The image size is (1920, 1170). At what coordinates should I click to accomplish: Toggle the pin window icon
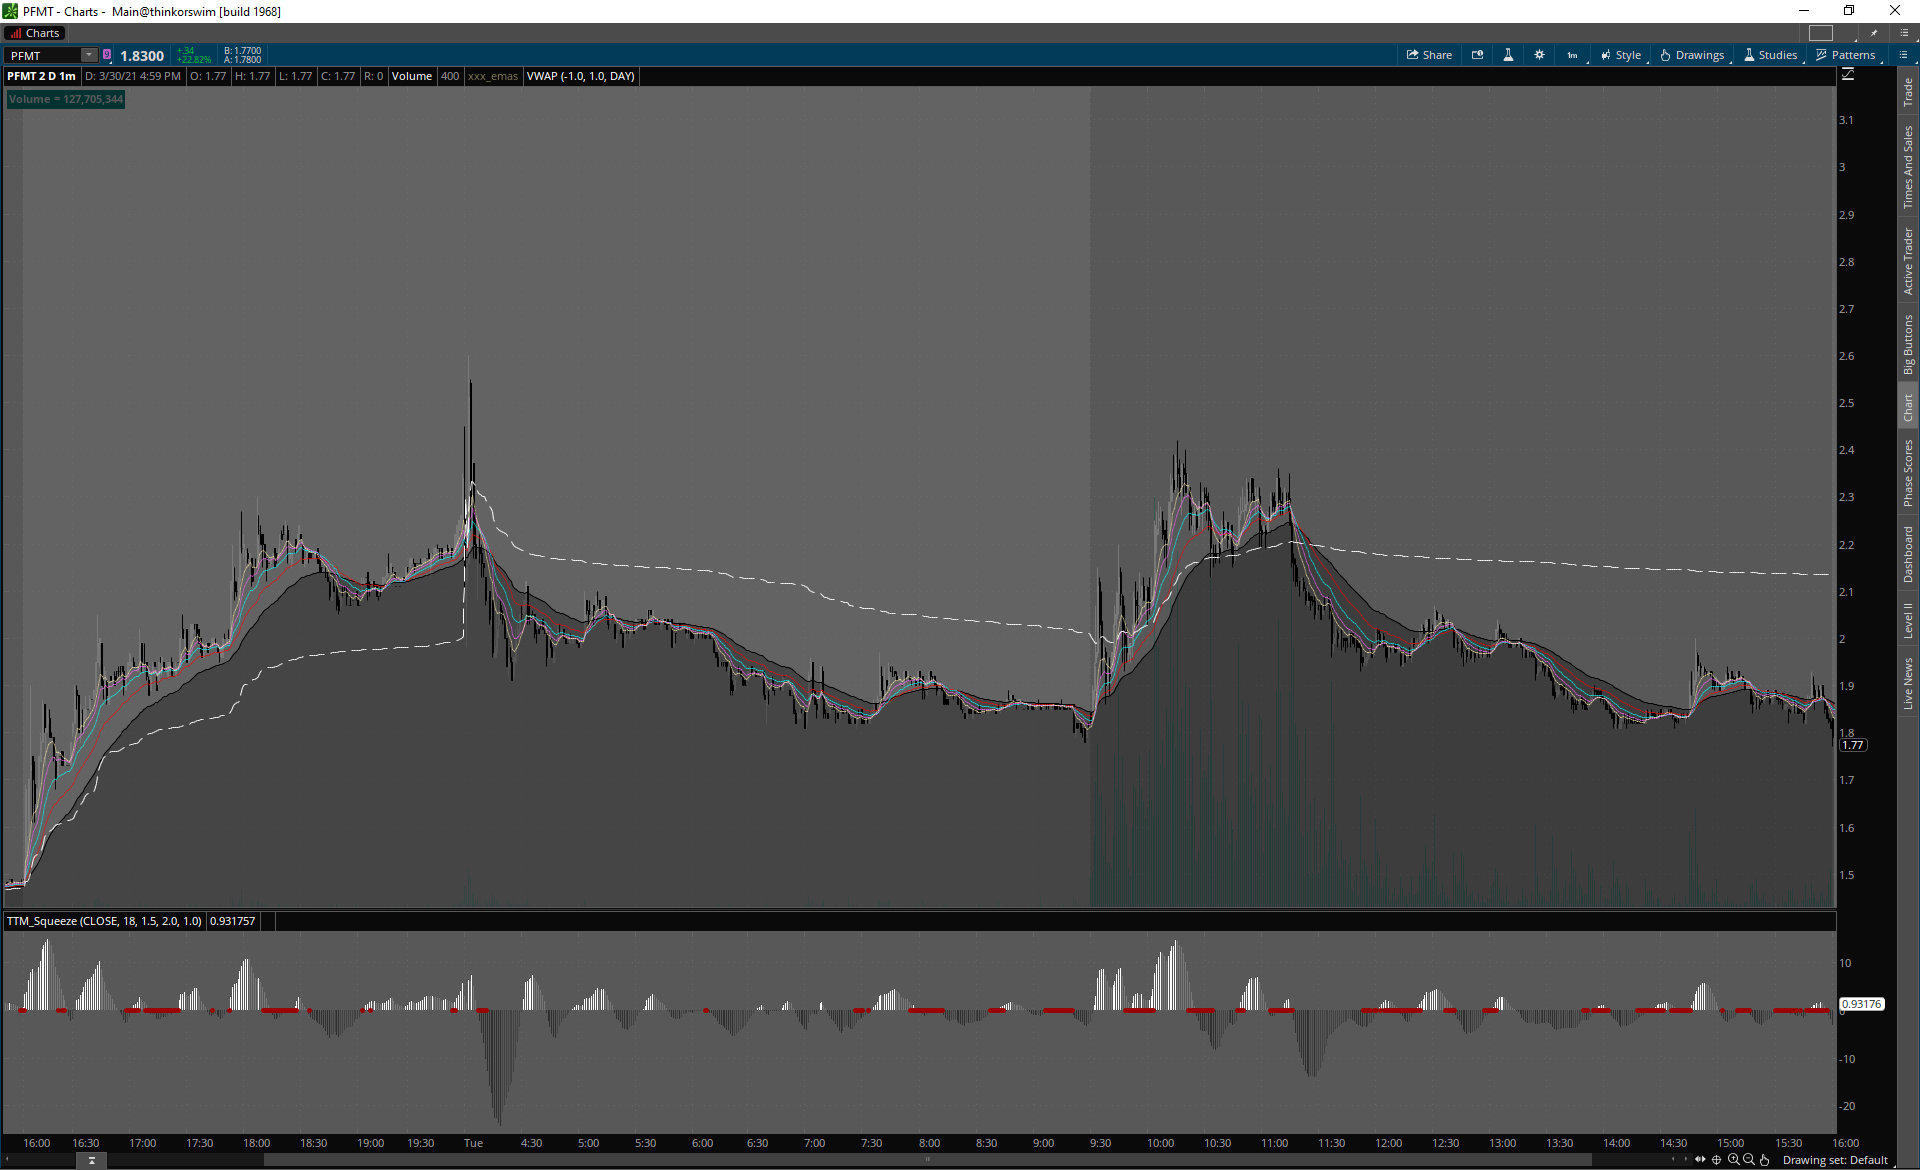coord(1874,33)
